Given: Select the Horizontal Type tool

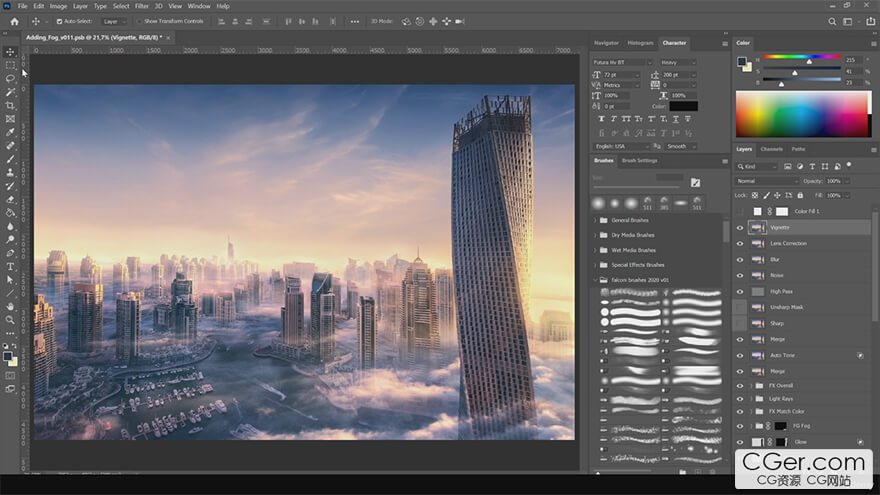Looking at the screenshot, I should coord(10,267).
